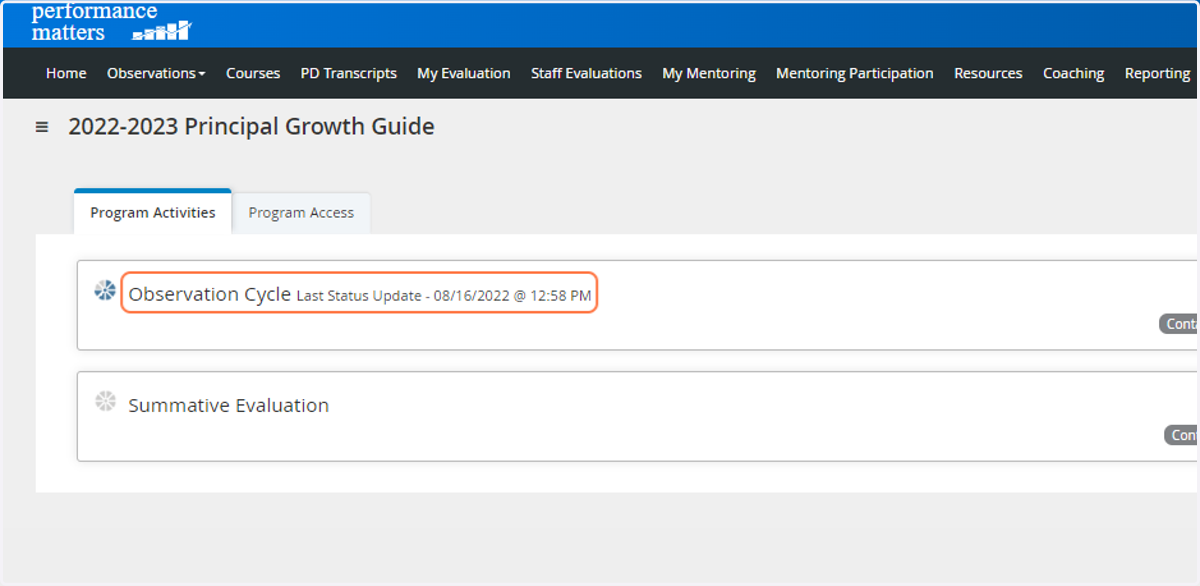
Task: Open Staff Evaluations
Action: click(586, 73)
